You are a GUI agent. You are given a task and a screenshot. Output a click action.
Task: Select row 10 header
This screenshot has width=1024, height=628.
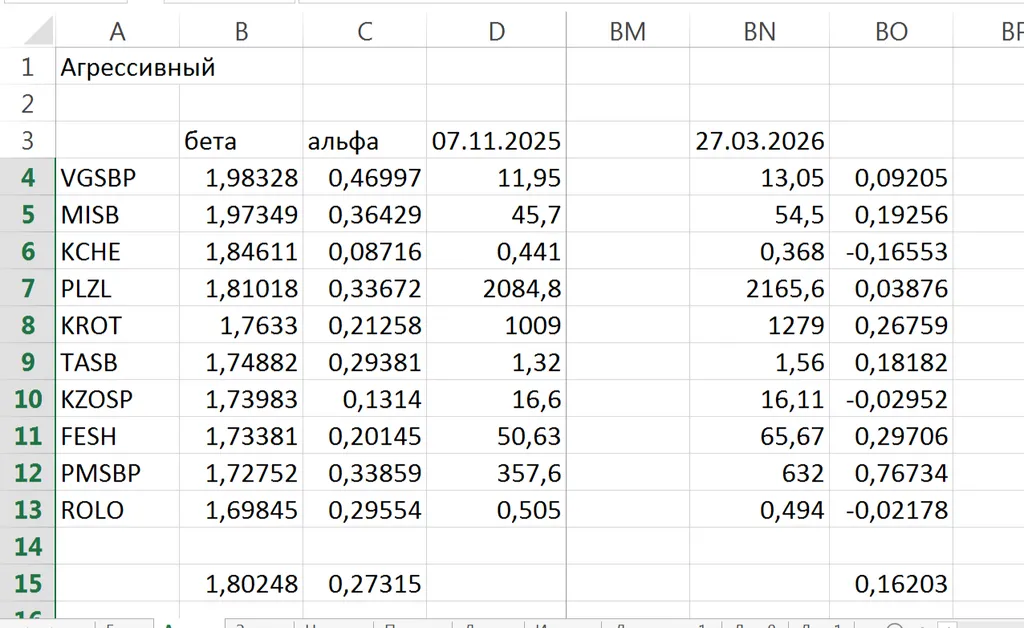(27, 399)
